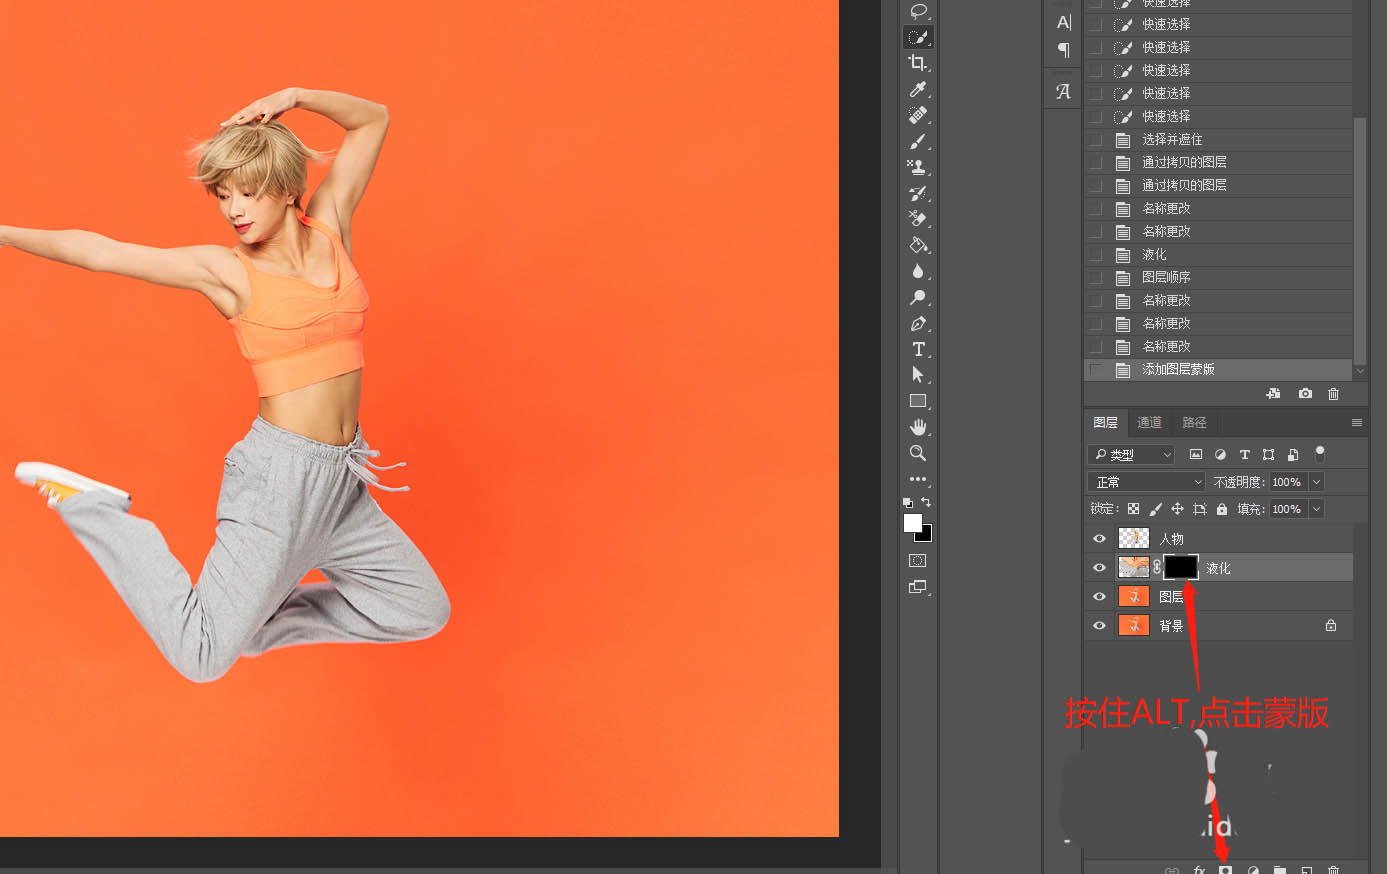Toggle layer filtering switch on or off
1387x874 pixels.
click(1319, 453)
